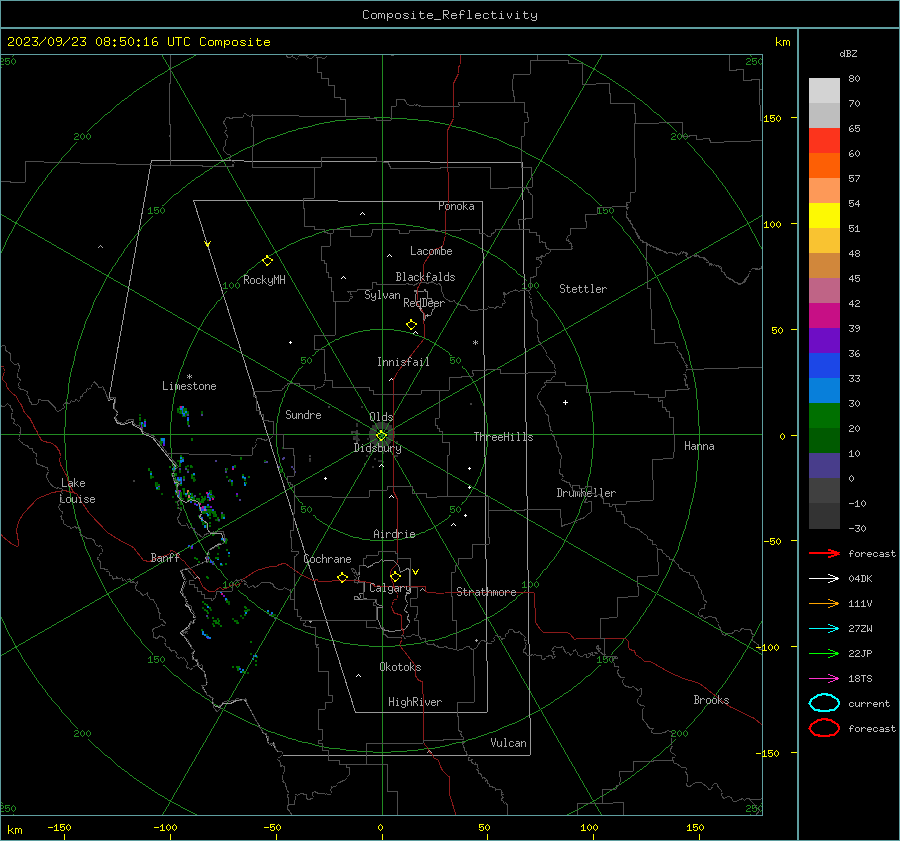Image resolution: width=900 pixels, height=841 pixels.
Task: Select the purple 36-39 dBZ swatch
Action: pos(824,341)
